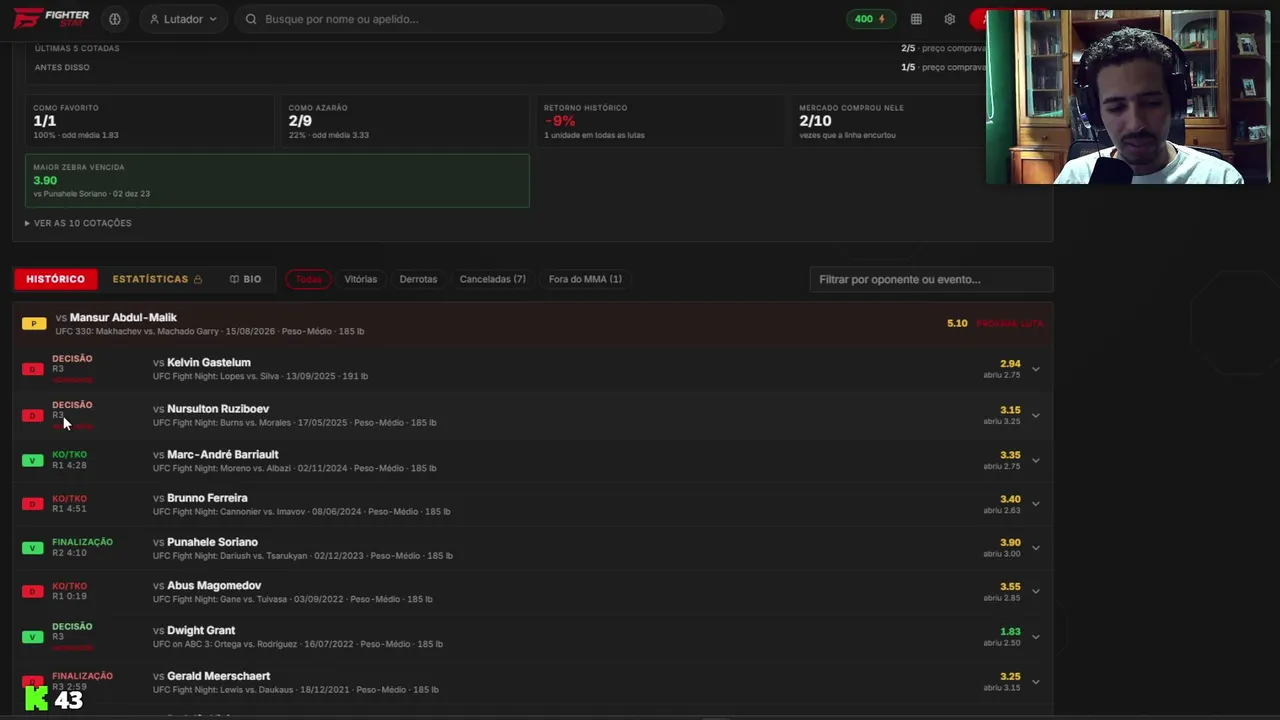Viewport: 1280px width, 720px height.
Task: Open the Marc-André Barriault fight link
Action: pos(223,454)
